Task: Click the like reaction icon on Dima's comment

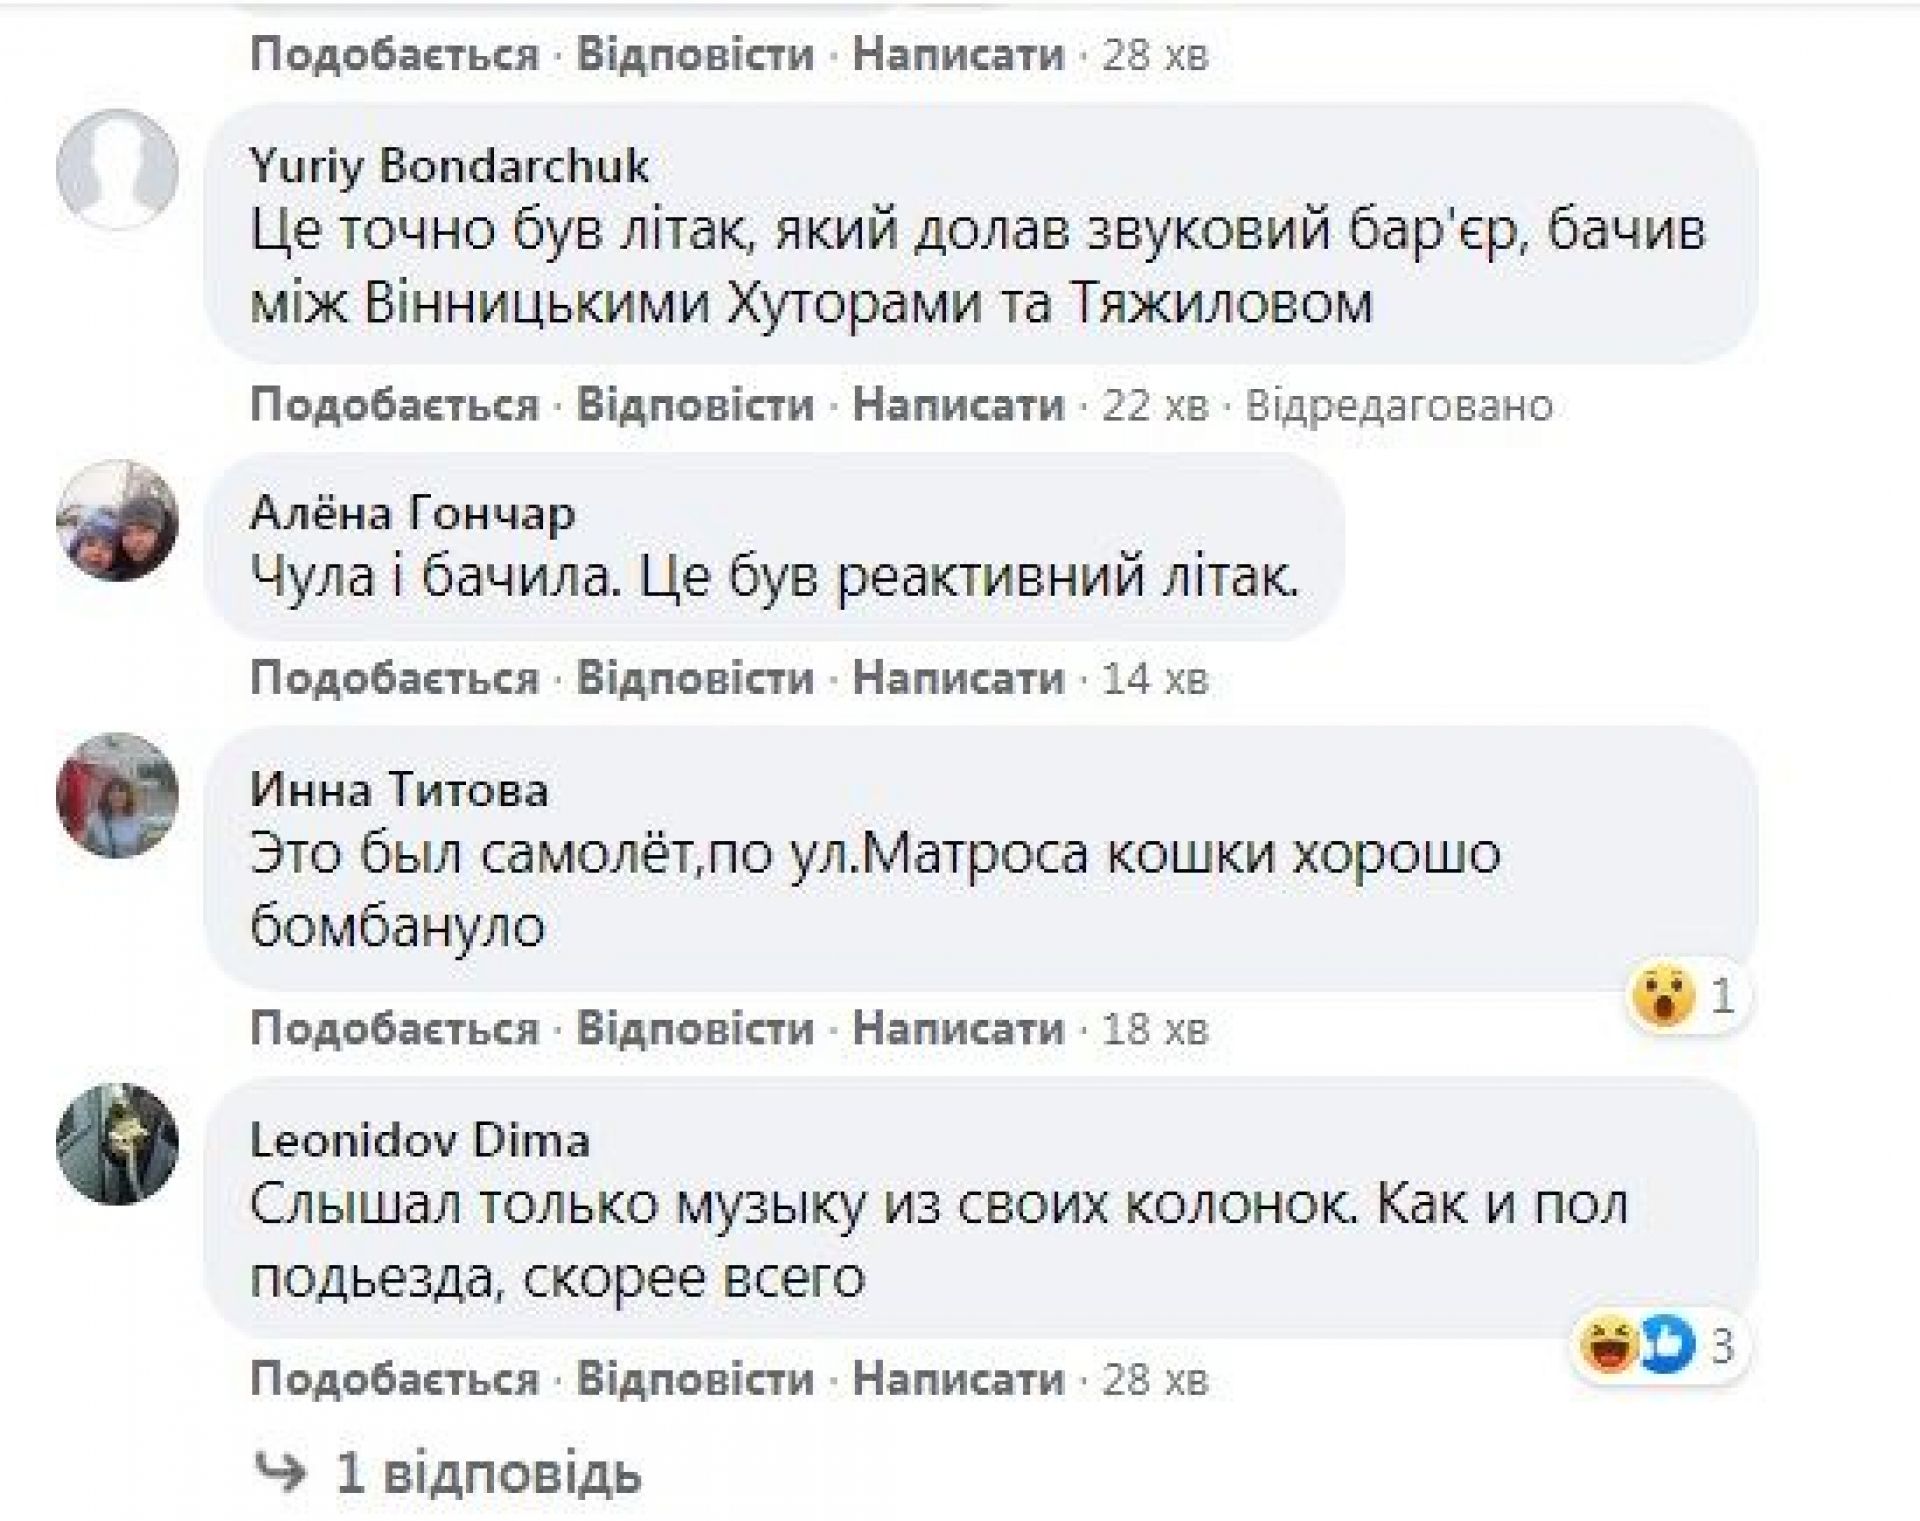Action: click(1667, 1345)
